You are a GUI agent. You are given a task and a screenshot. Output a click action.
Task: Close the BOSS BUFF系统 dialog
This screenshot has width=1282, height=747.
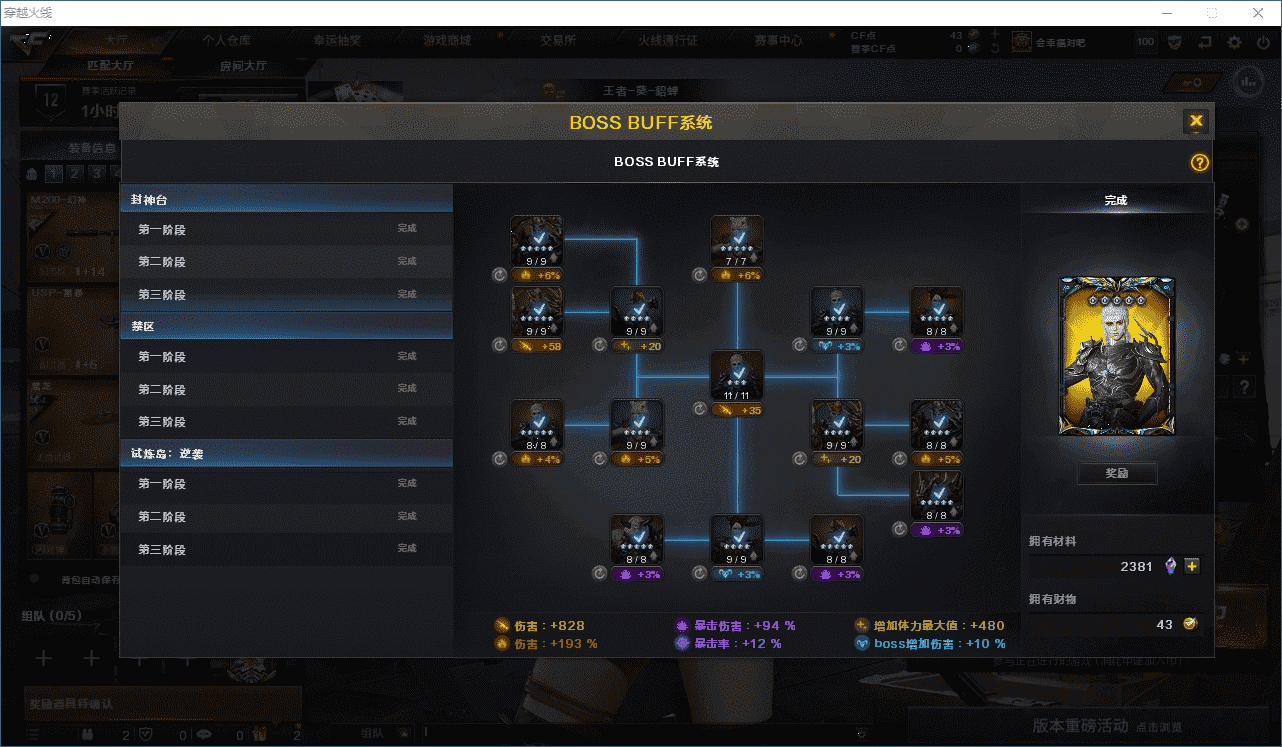coord(1196,121)
